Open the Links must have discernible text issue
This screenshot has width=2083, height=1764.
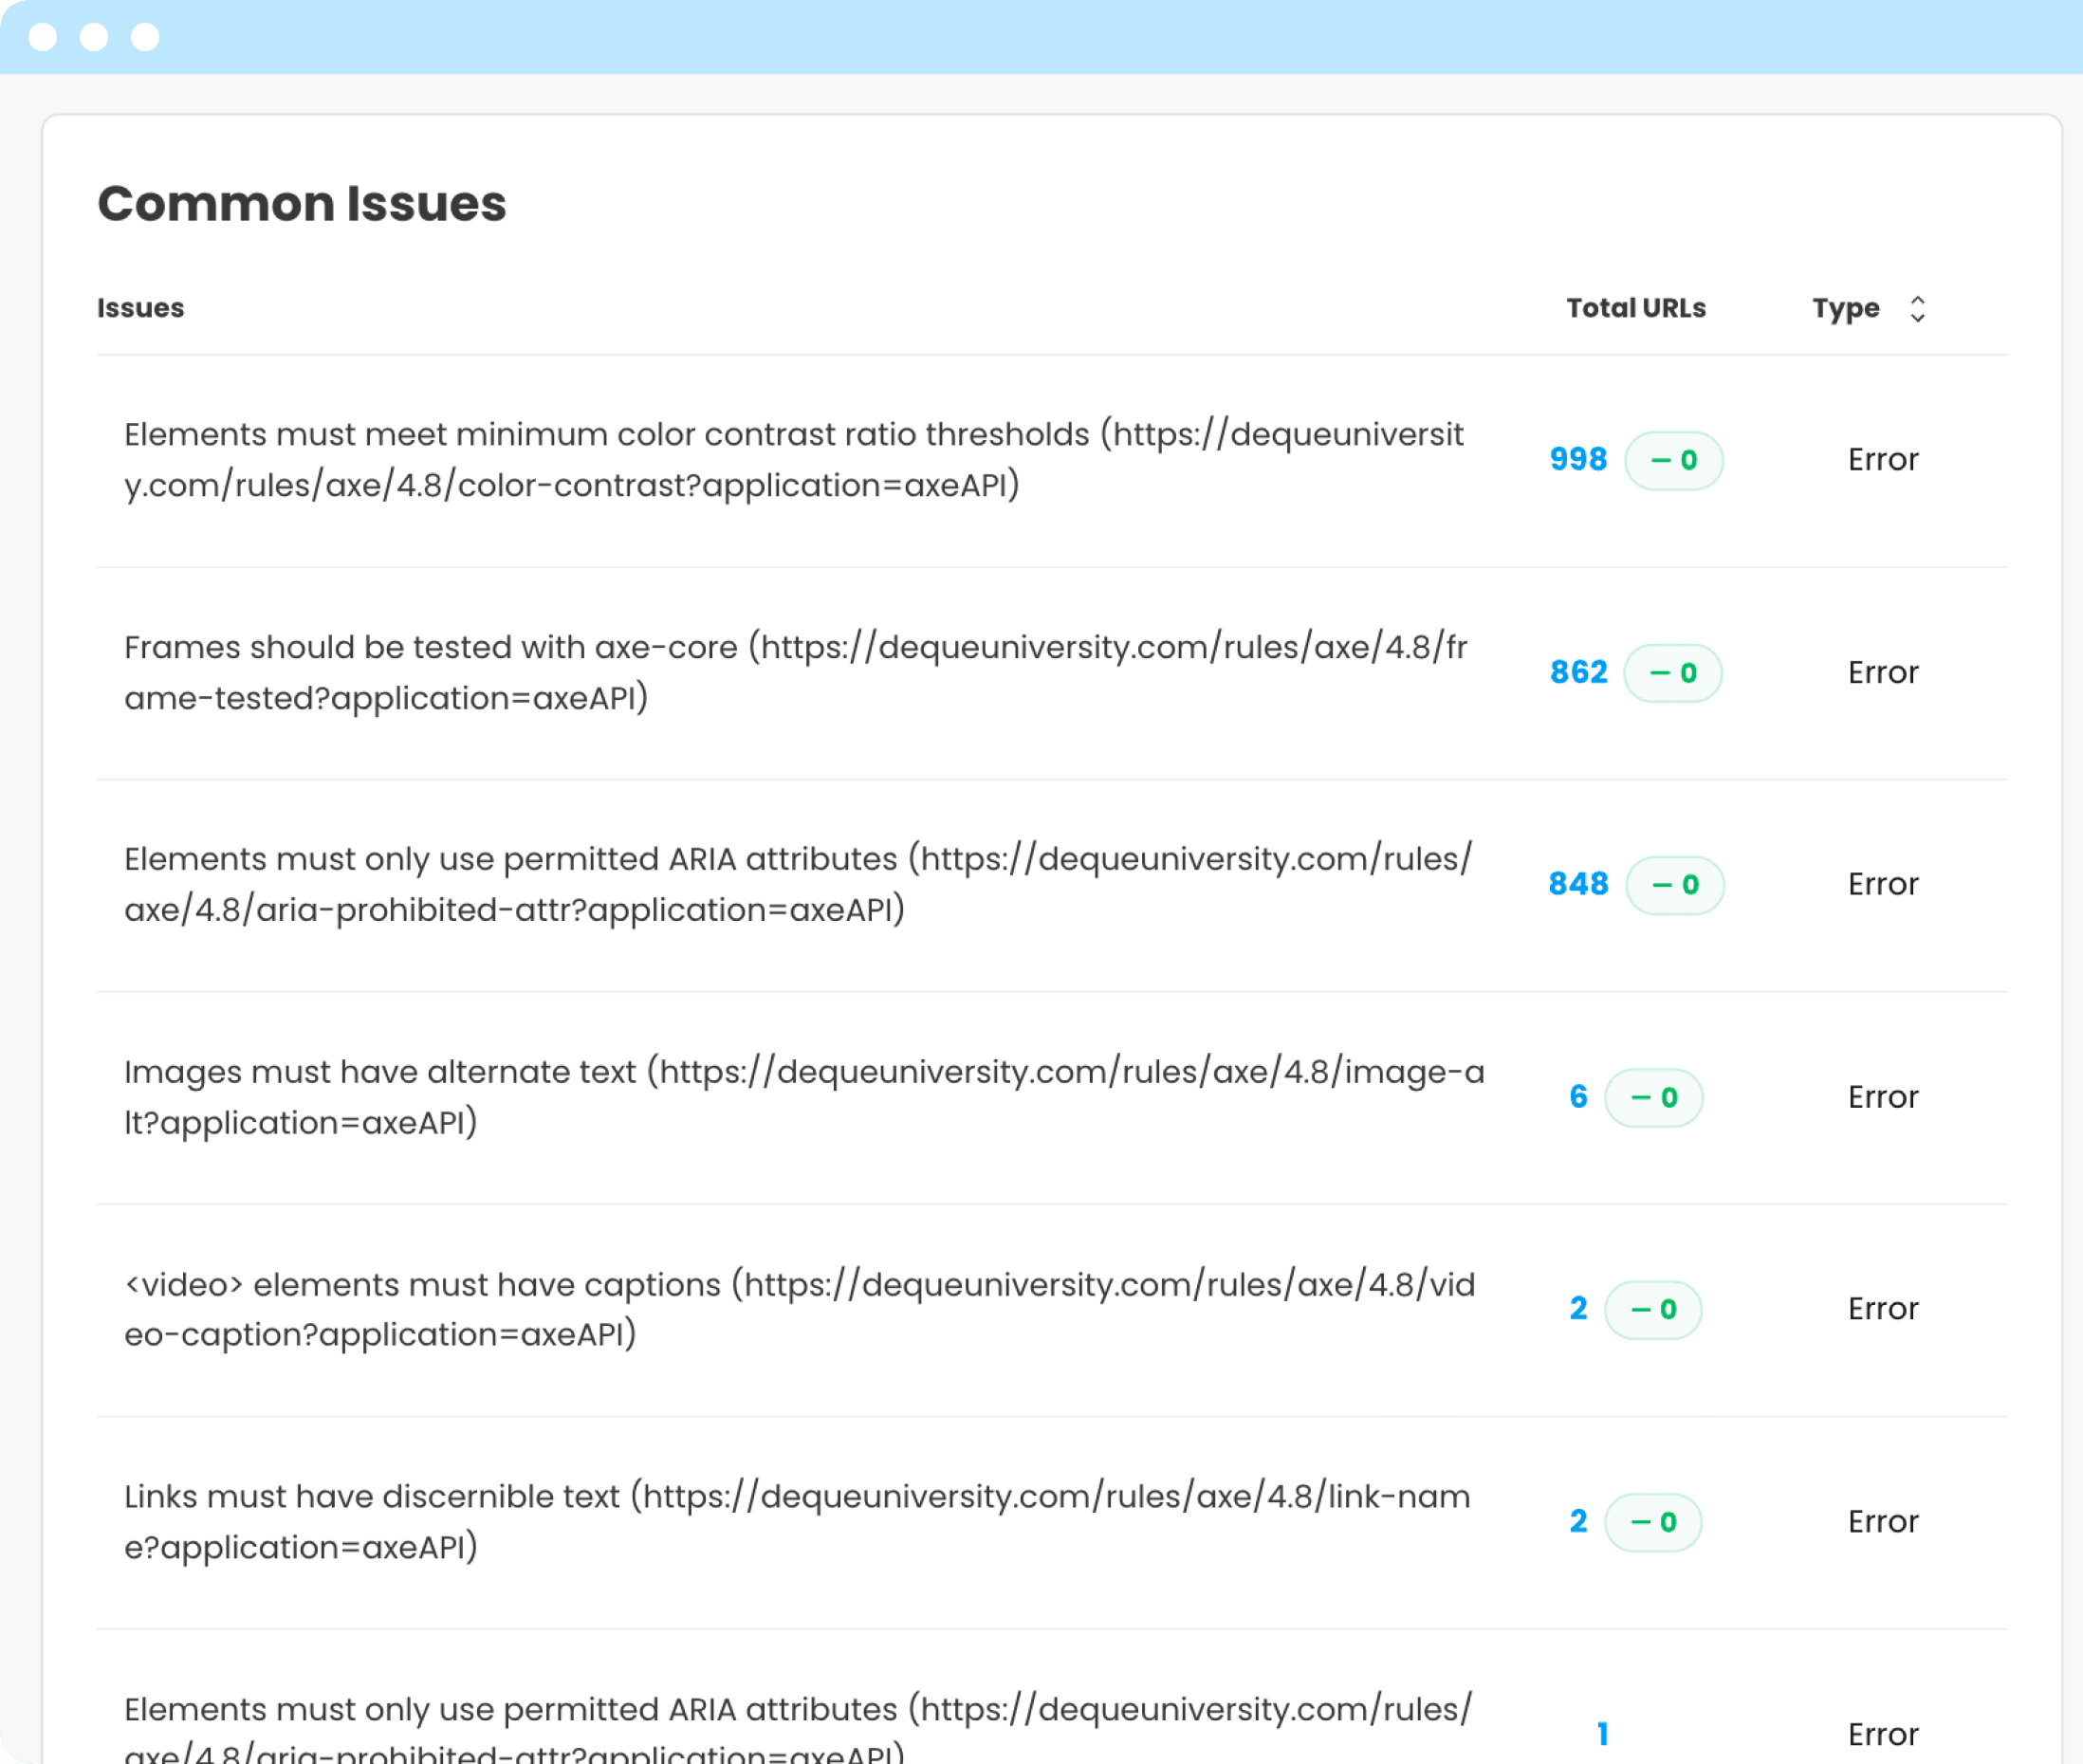[797, 1522]
